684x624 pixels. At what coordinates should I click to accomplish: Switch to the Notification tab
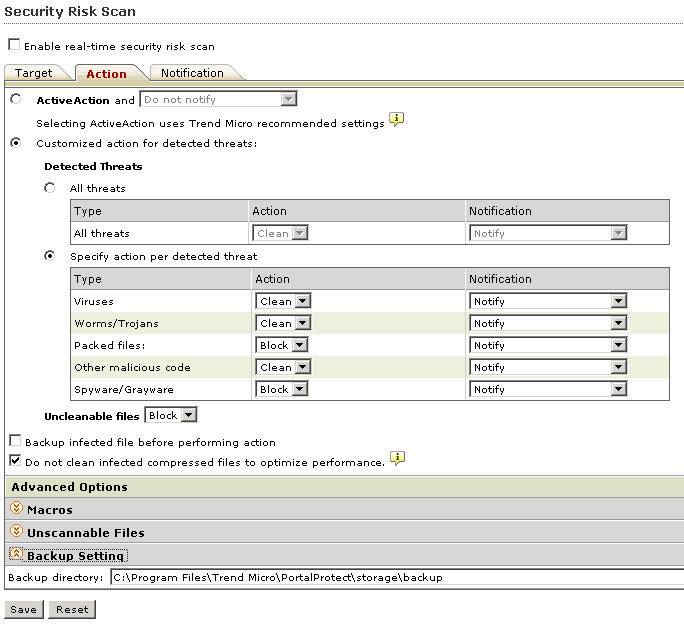(x=192, y=73)
